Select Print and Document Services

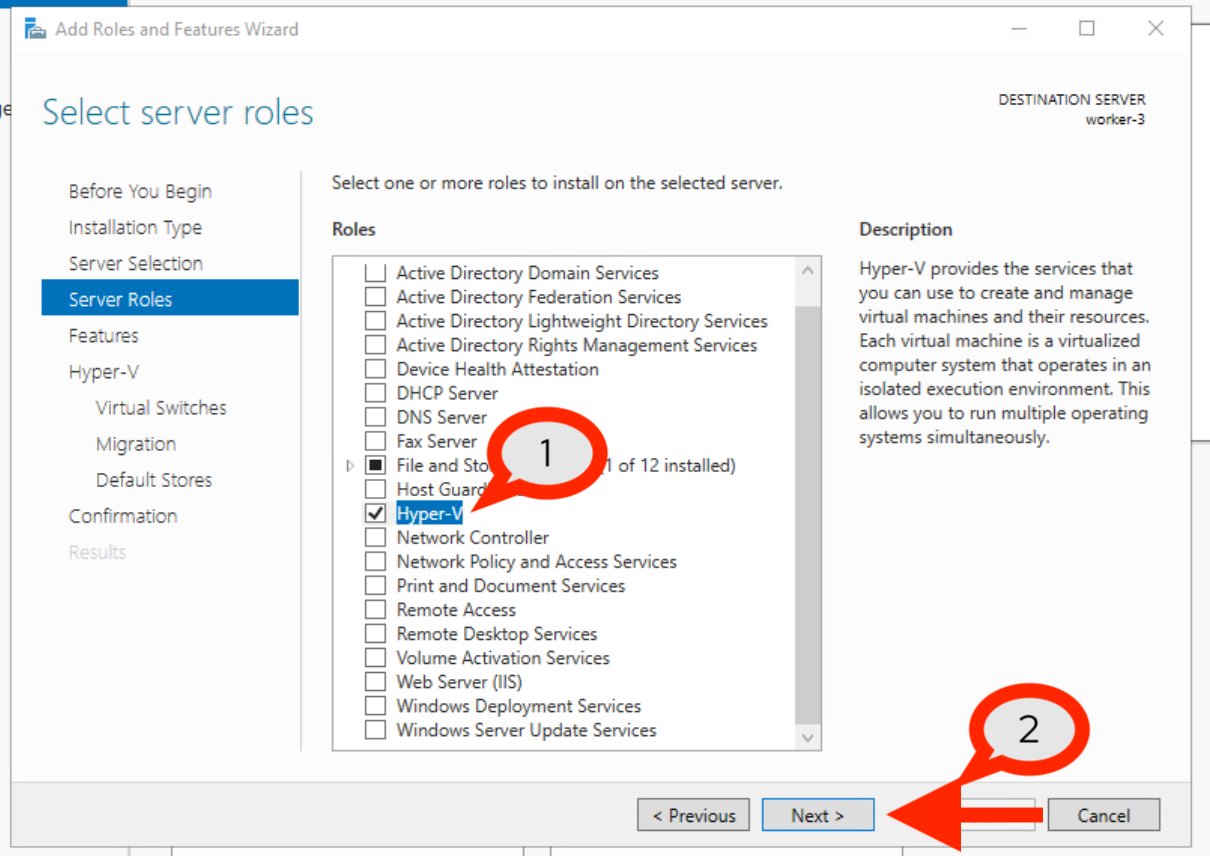[x=377, y=585]
